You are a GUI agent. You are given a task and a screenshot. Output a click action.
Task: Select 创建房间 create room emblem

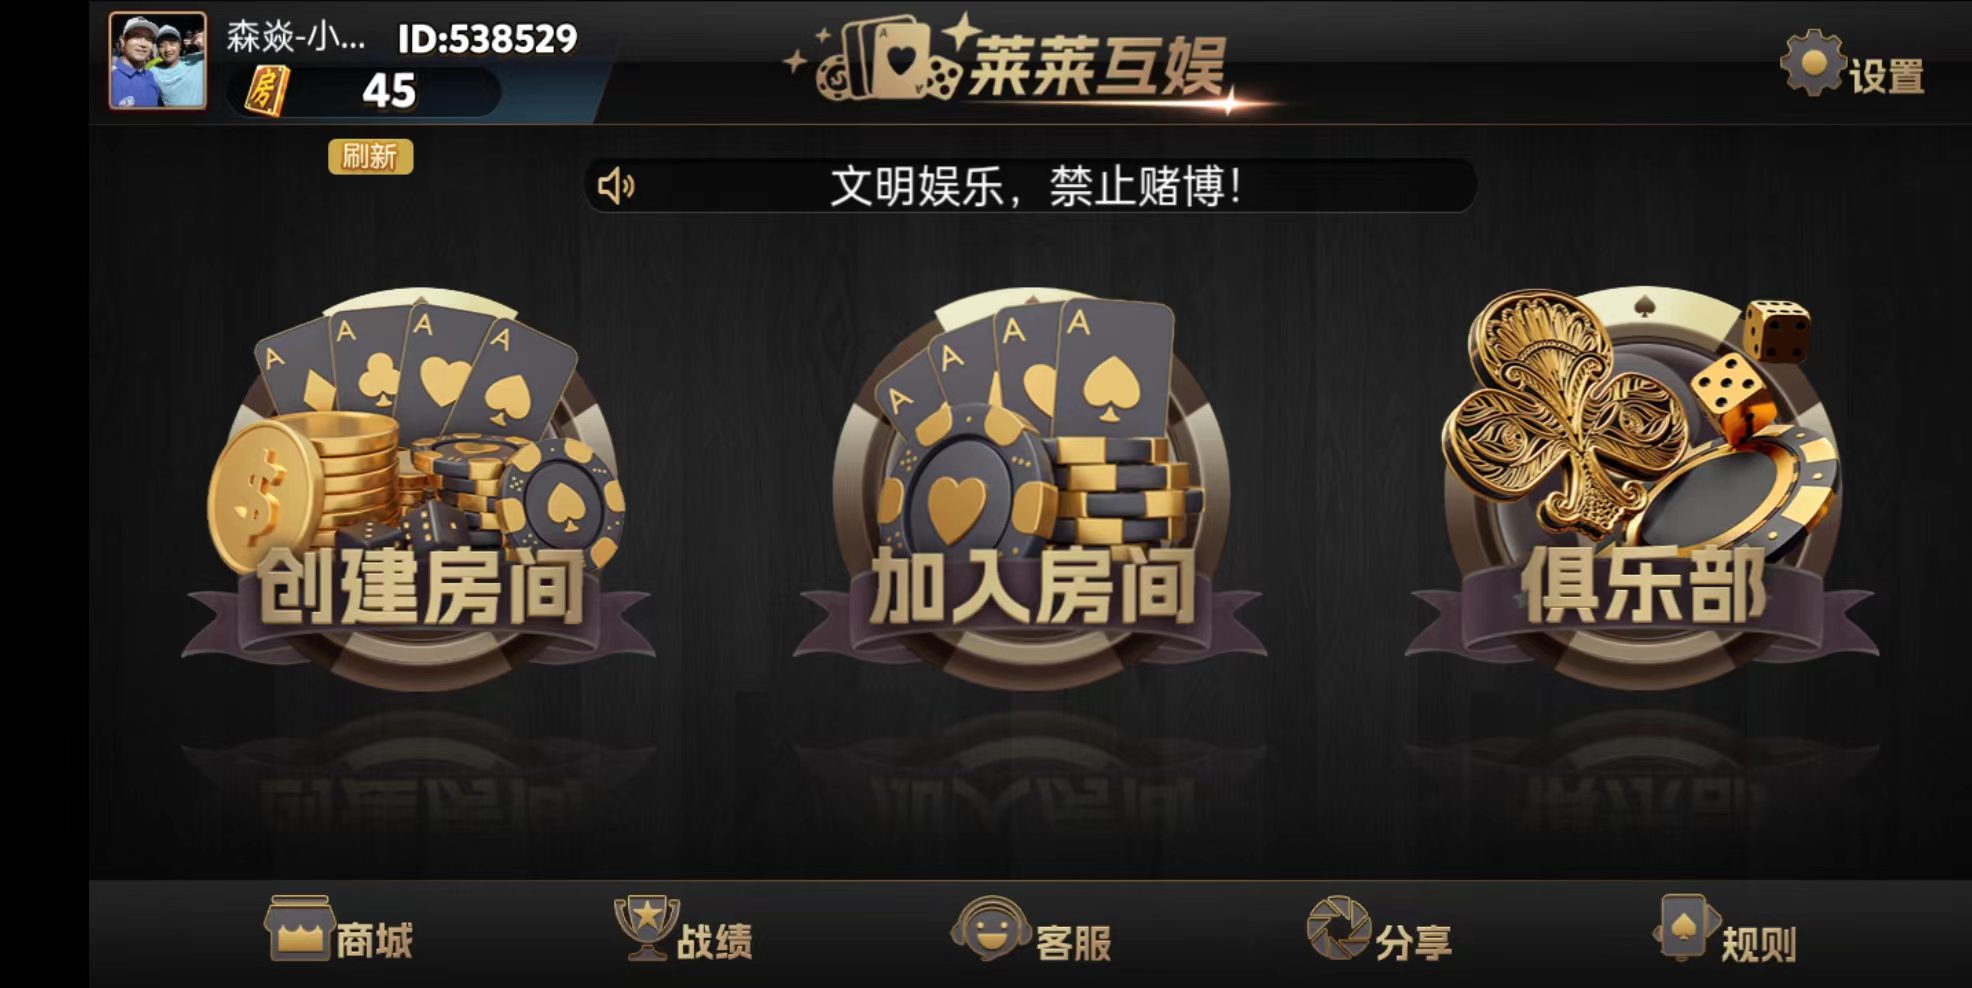[x=418, y=487]
